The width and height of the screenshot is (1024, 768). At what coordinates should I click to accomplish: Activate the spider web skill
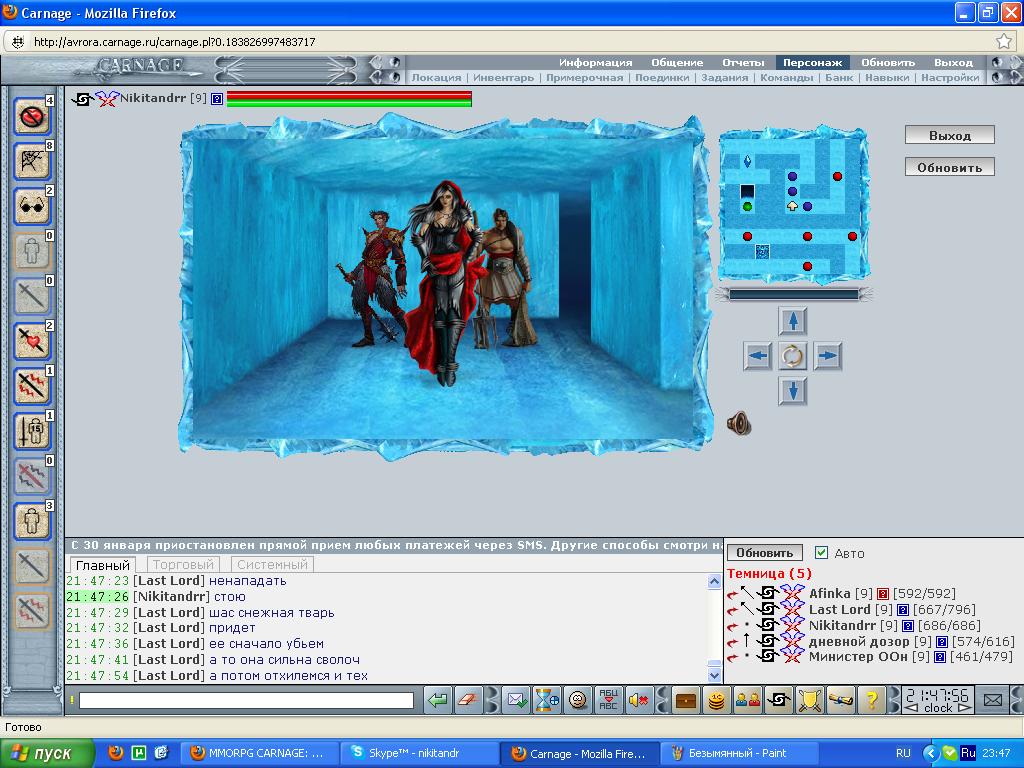click(32, 161)
